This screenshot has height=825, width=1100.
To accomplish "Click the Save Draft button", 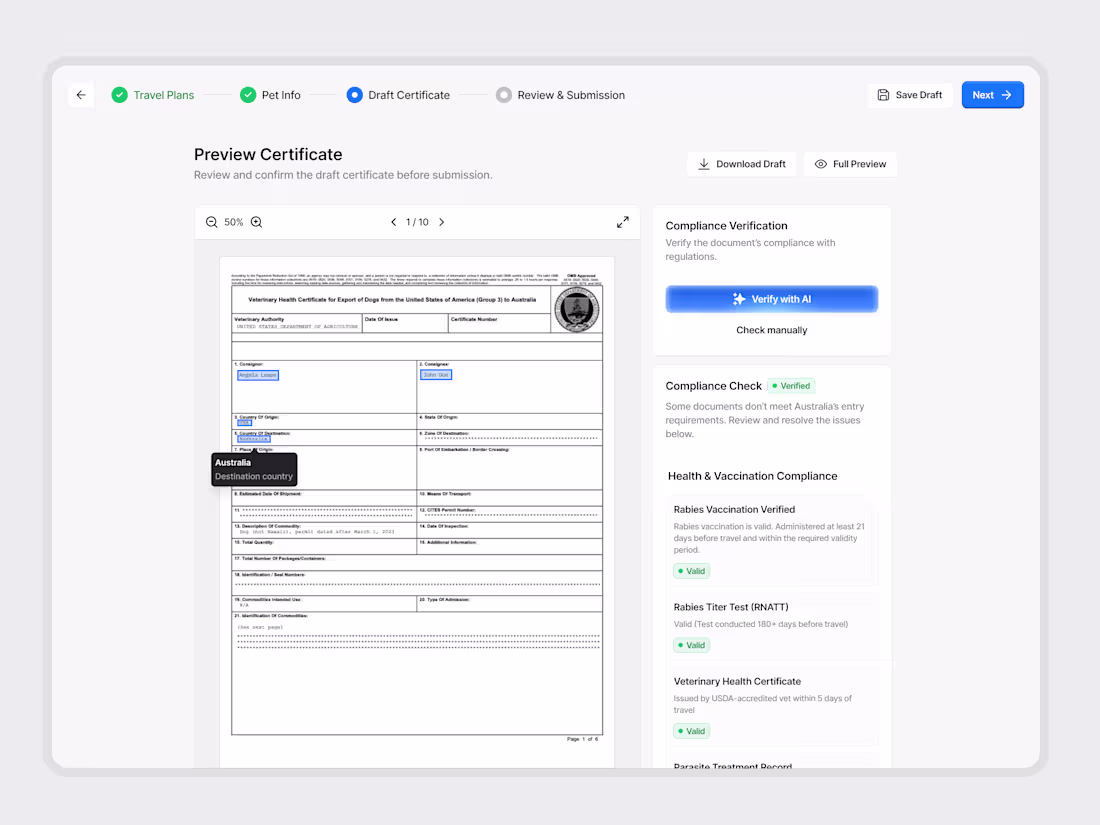I will point(910,94).
